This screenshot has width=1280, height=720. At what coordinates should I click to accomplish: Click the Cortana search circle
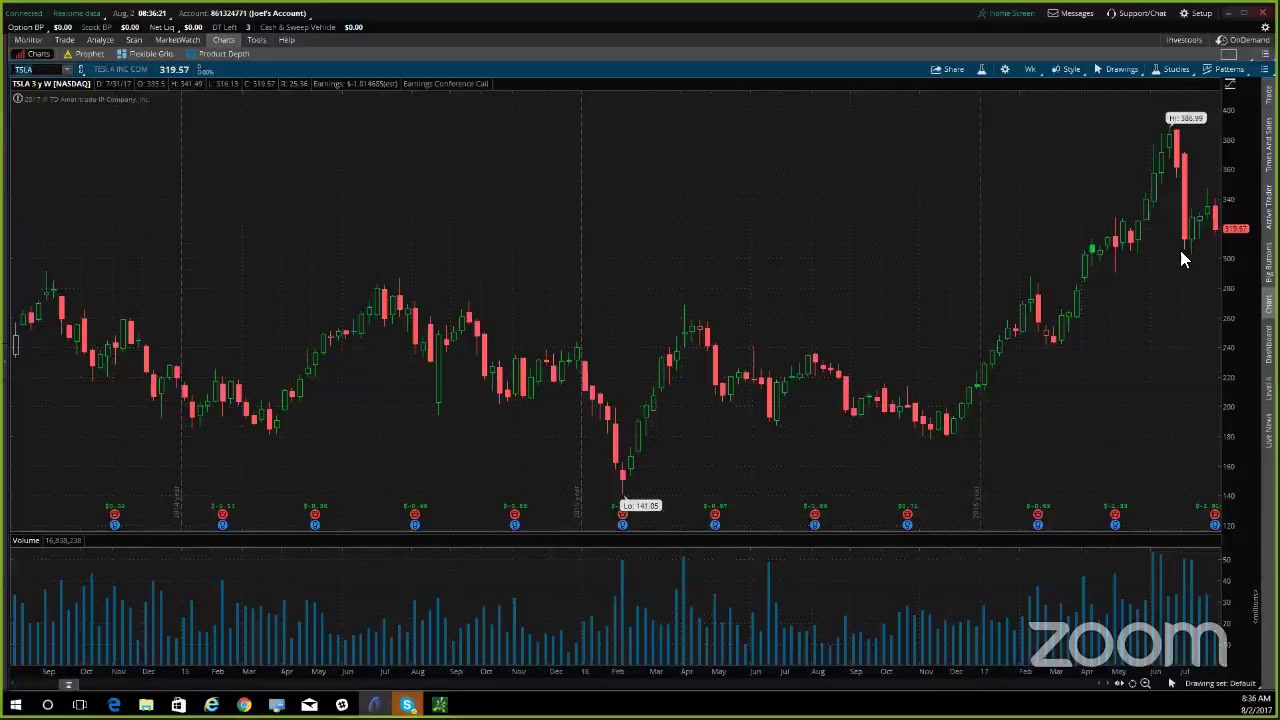pyautogui.click(x=47, y=706)
